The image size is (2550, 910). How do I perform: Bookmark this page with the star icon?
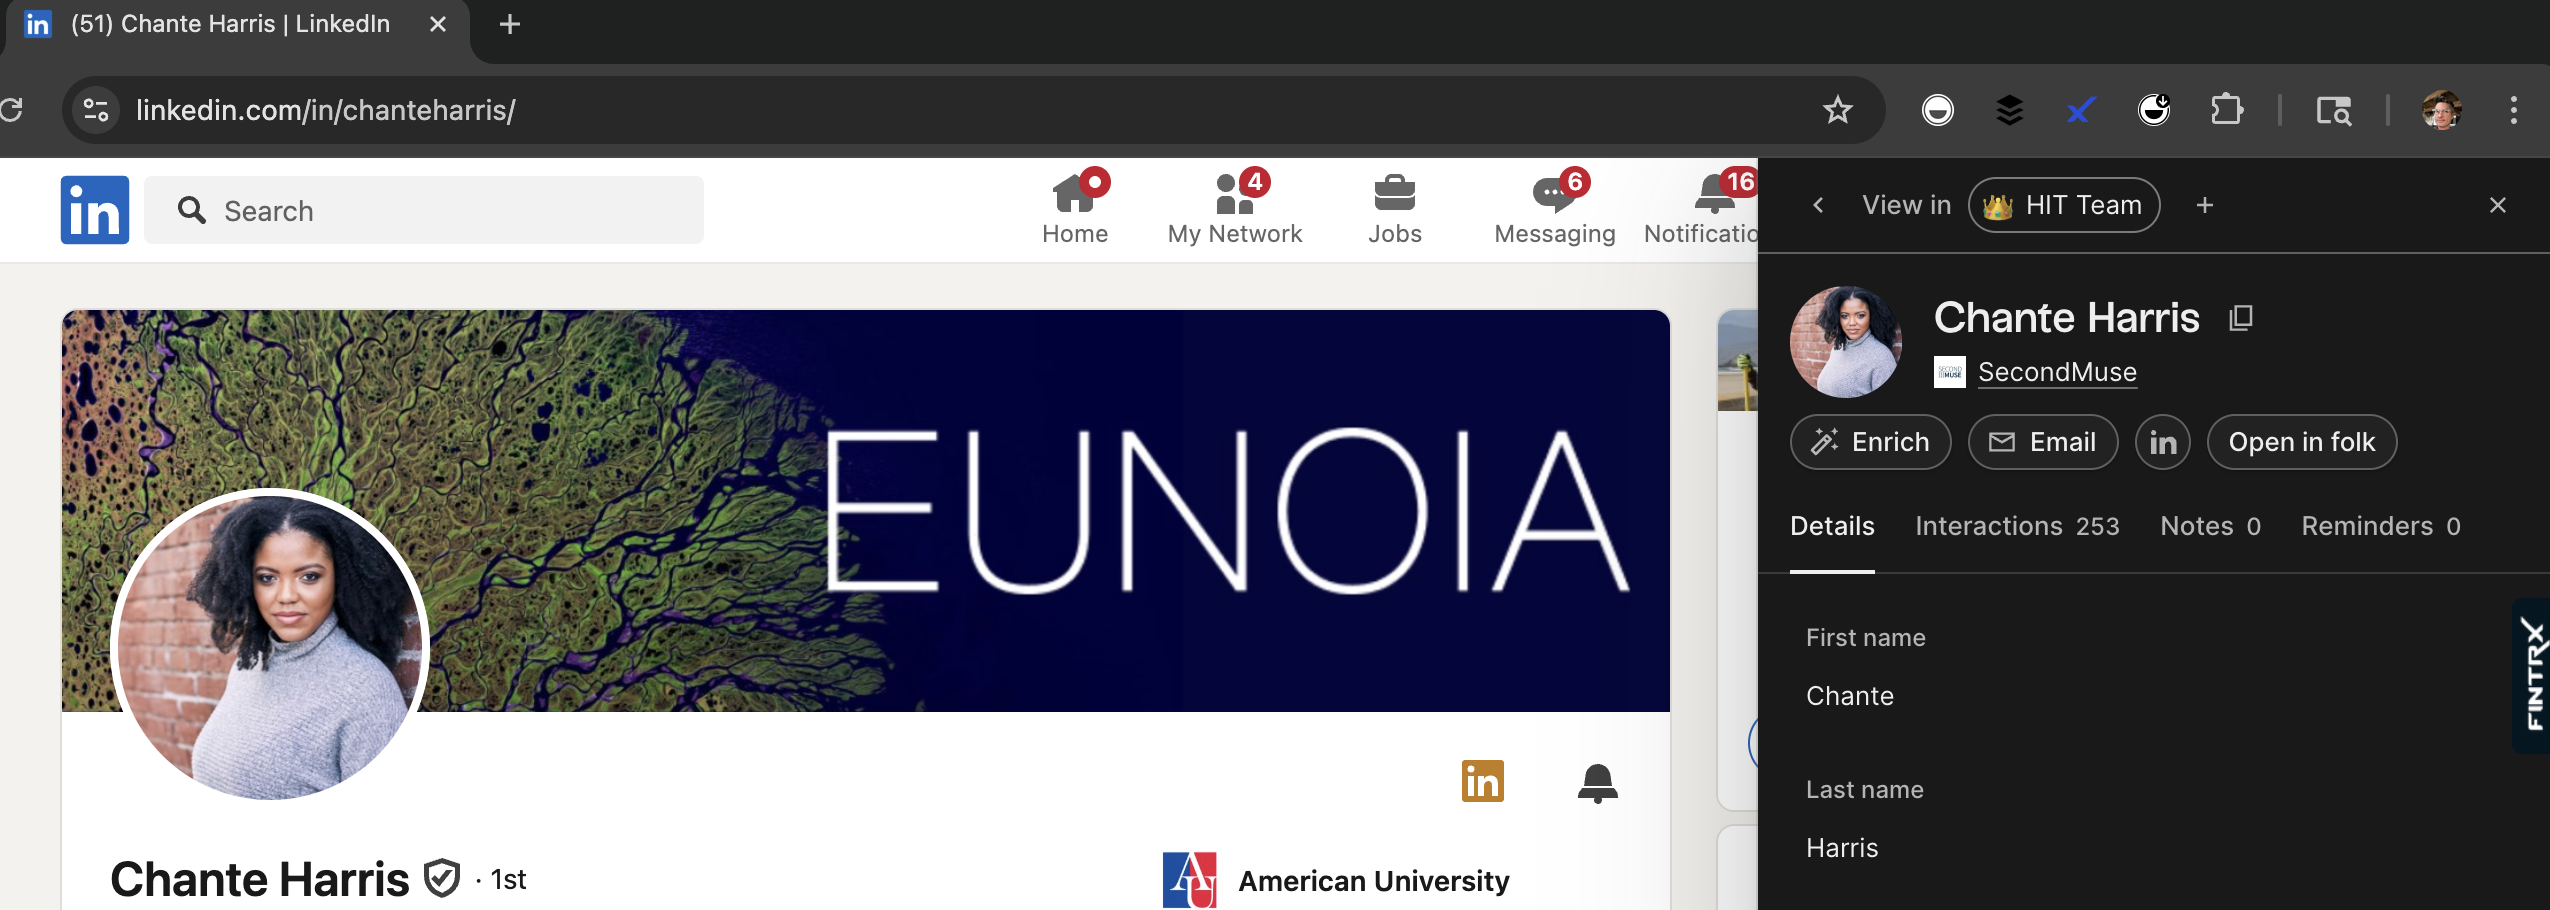tap(1837, 110)
